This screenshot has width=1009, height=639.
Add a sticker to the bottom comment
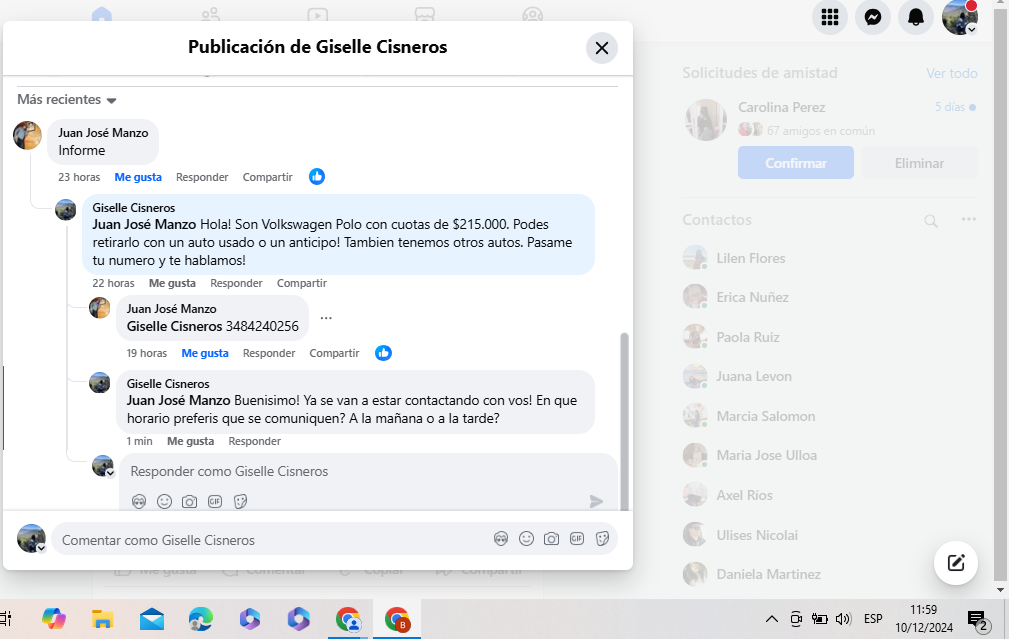coord(602,539)
